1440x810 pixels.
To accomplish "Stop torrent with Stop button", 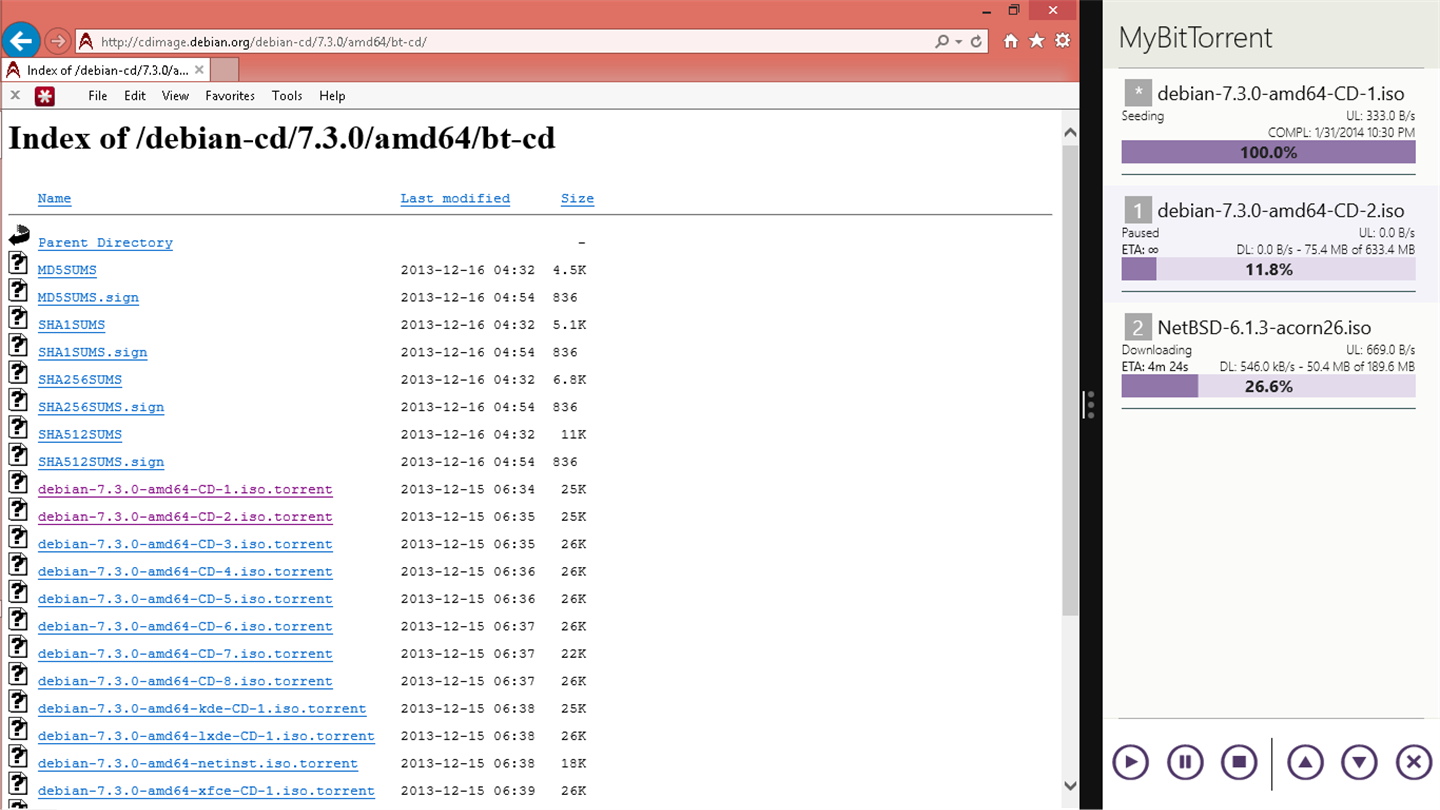I will coord(1239,763).
